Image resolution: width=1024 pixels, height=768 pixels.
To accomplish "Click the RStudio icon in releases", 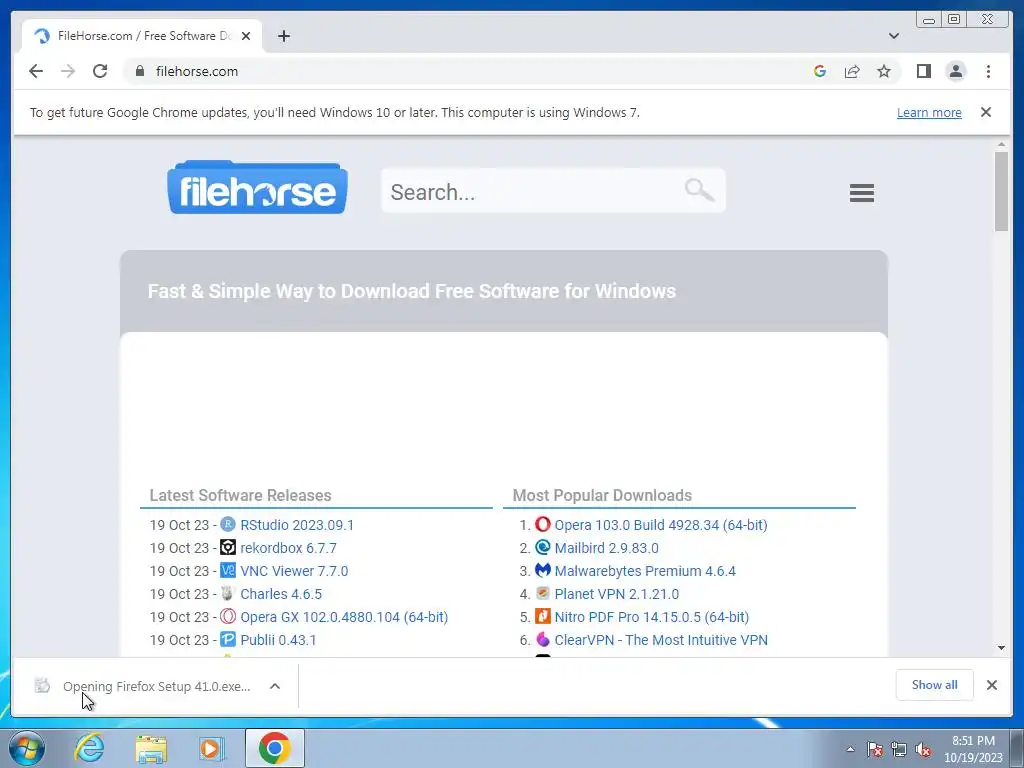I will (227, 524).
